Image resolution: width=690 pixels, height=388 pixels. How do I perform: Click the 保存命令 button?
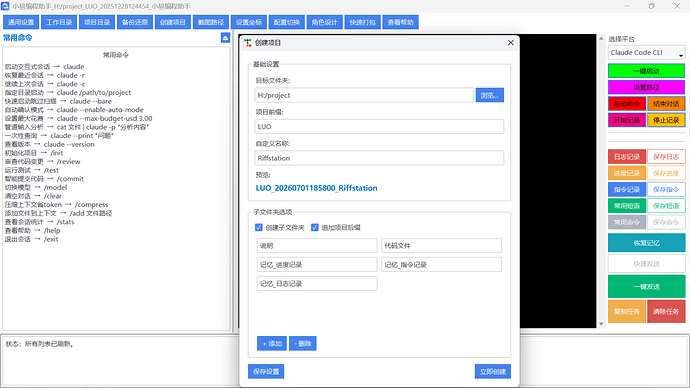[x=666, y=222]
